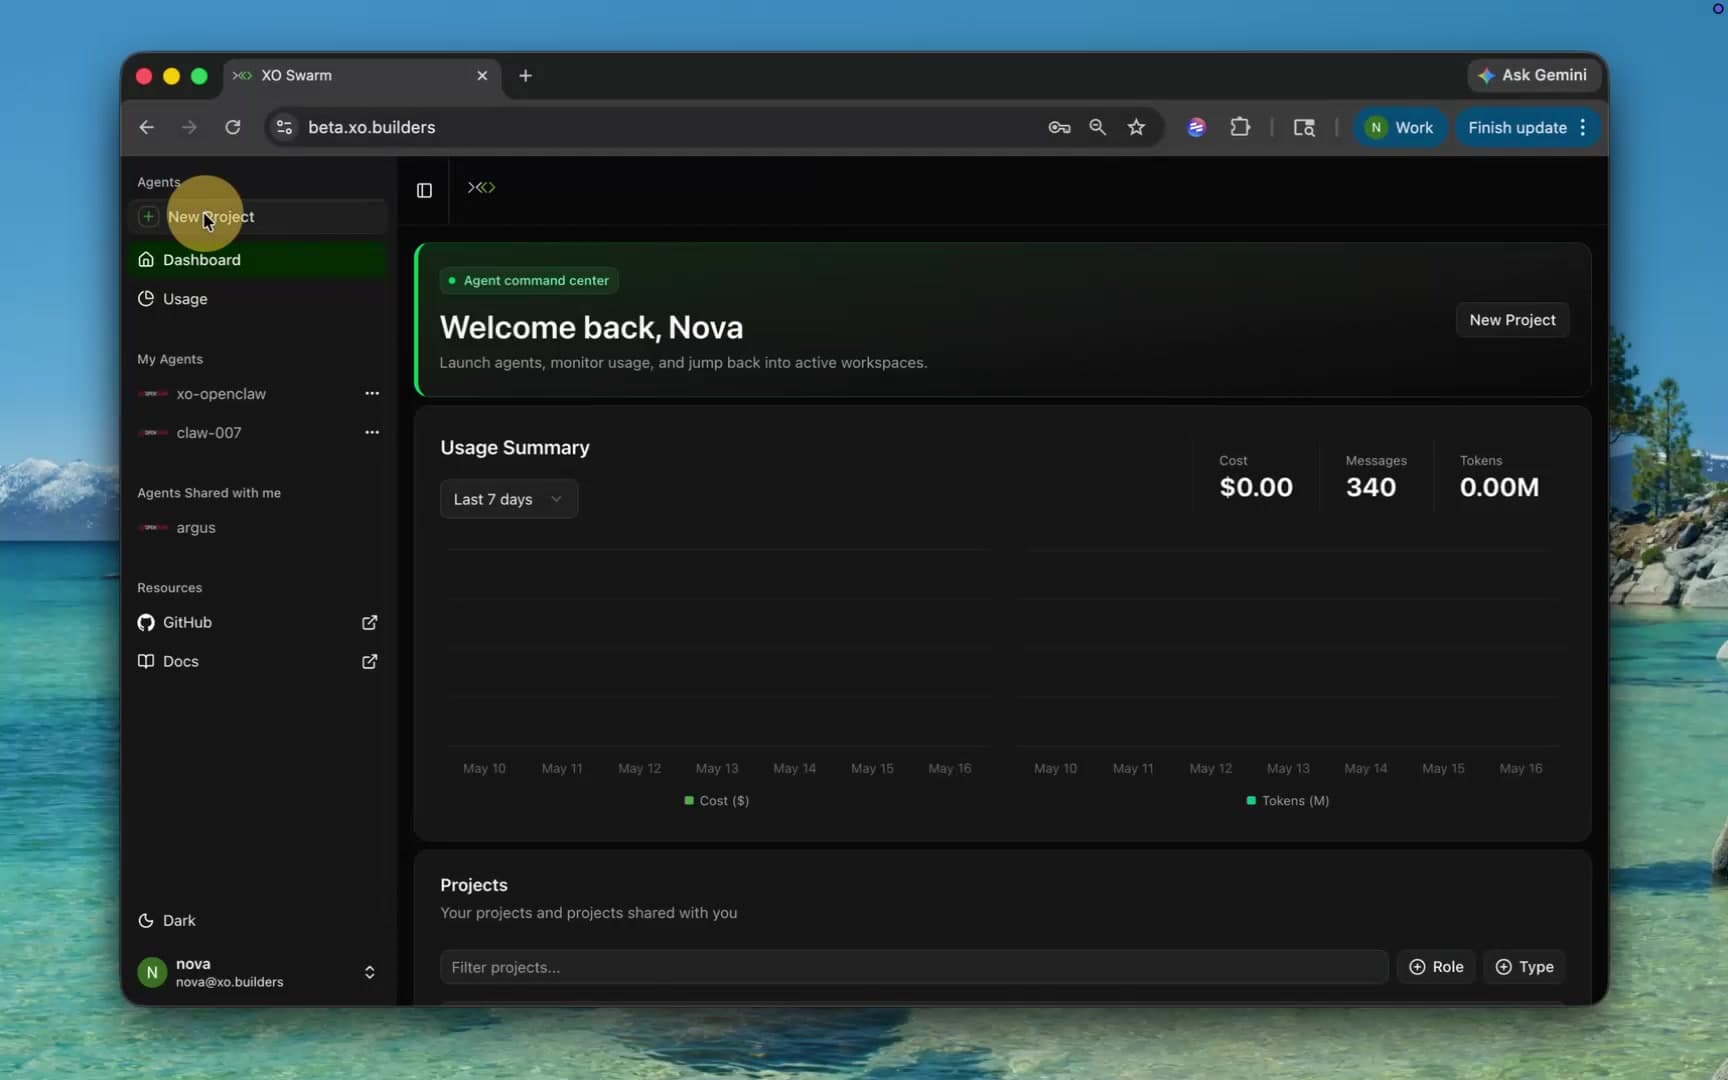Toggle the Cost ($) chart legend
This screenshot has height=1080, width=1728.
[x=717, y=801]
